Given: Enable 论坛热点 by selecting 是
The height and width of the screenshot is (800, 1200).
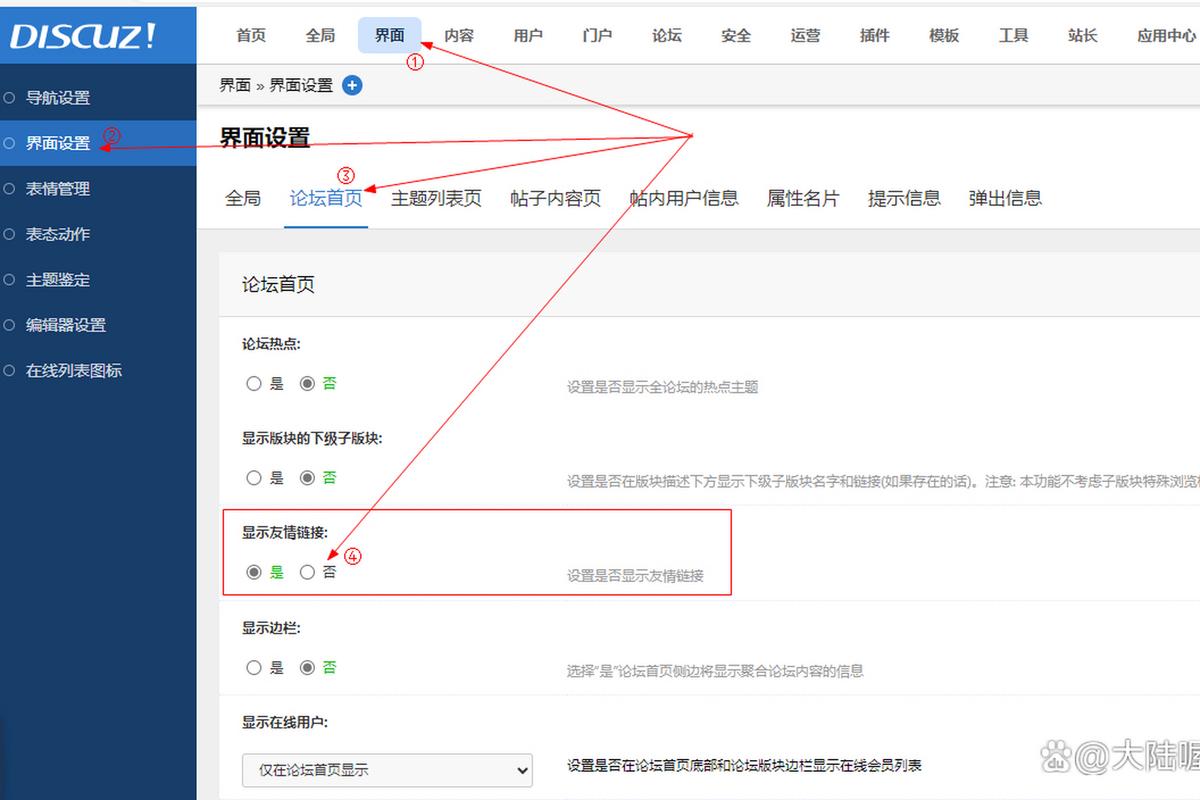Looking at the screenshot, I should tap(254, 383).
